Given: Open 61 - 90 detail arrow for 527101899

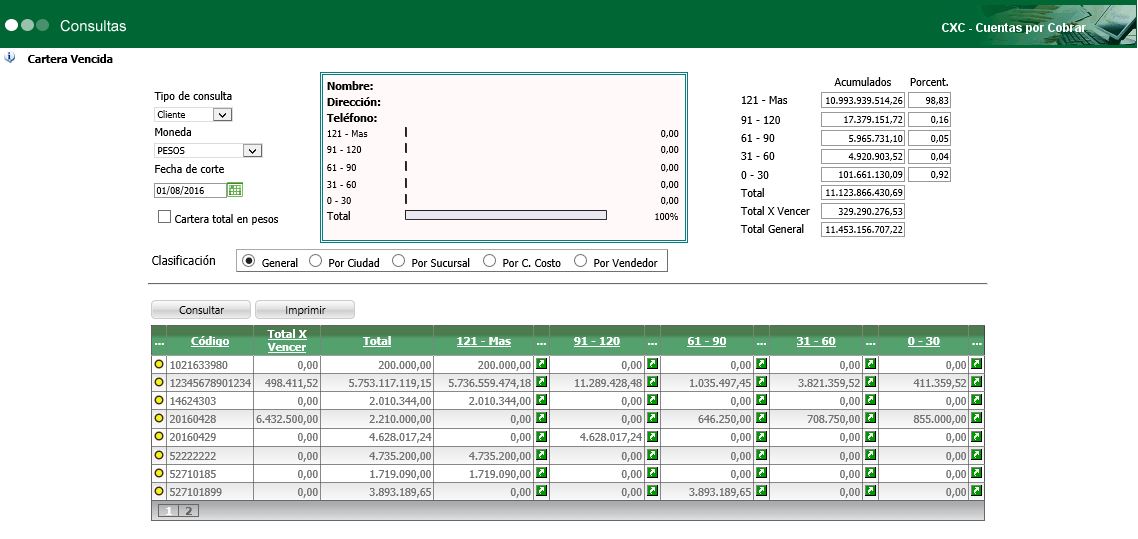Looking at the screenshot, I should pyautogui.click(x=761, y=491).
